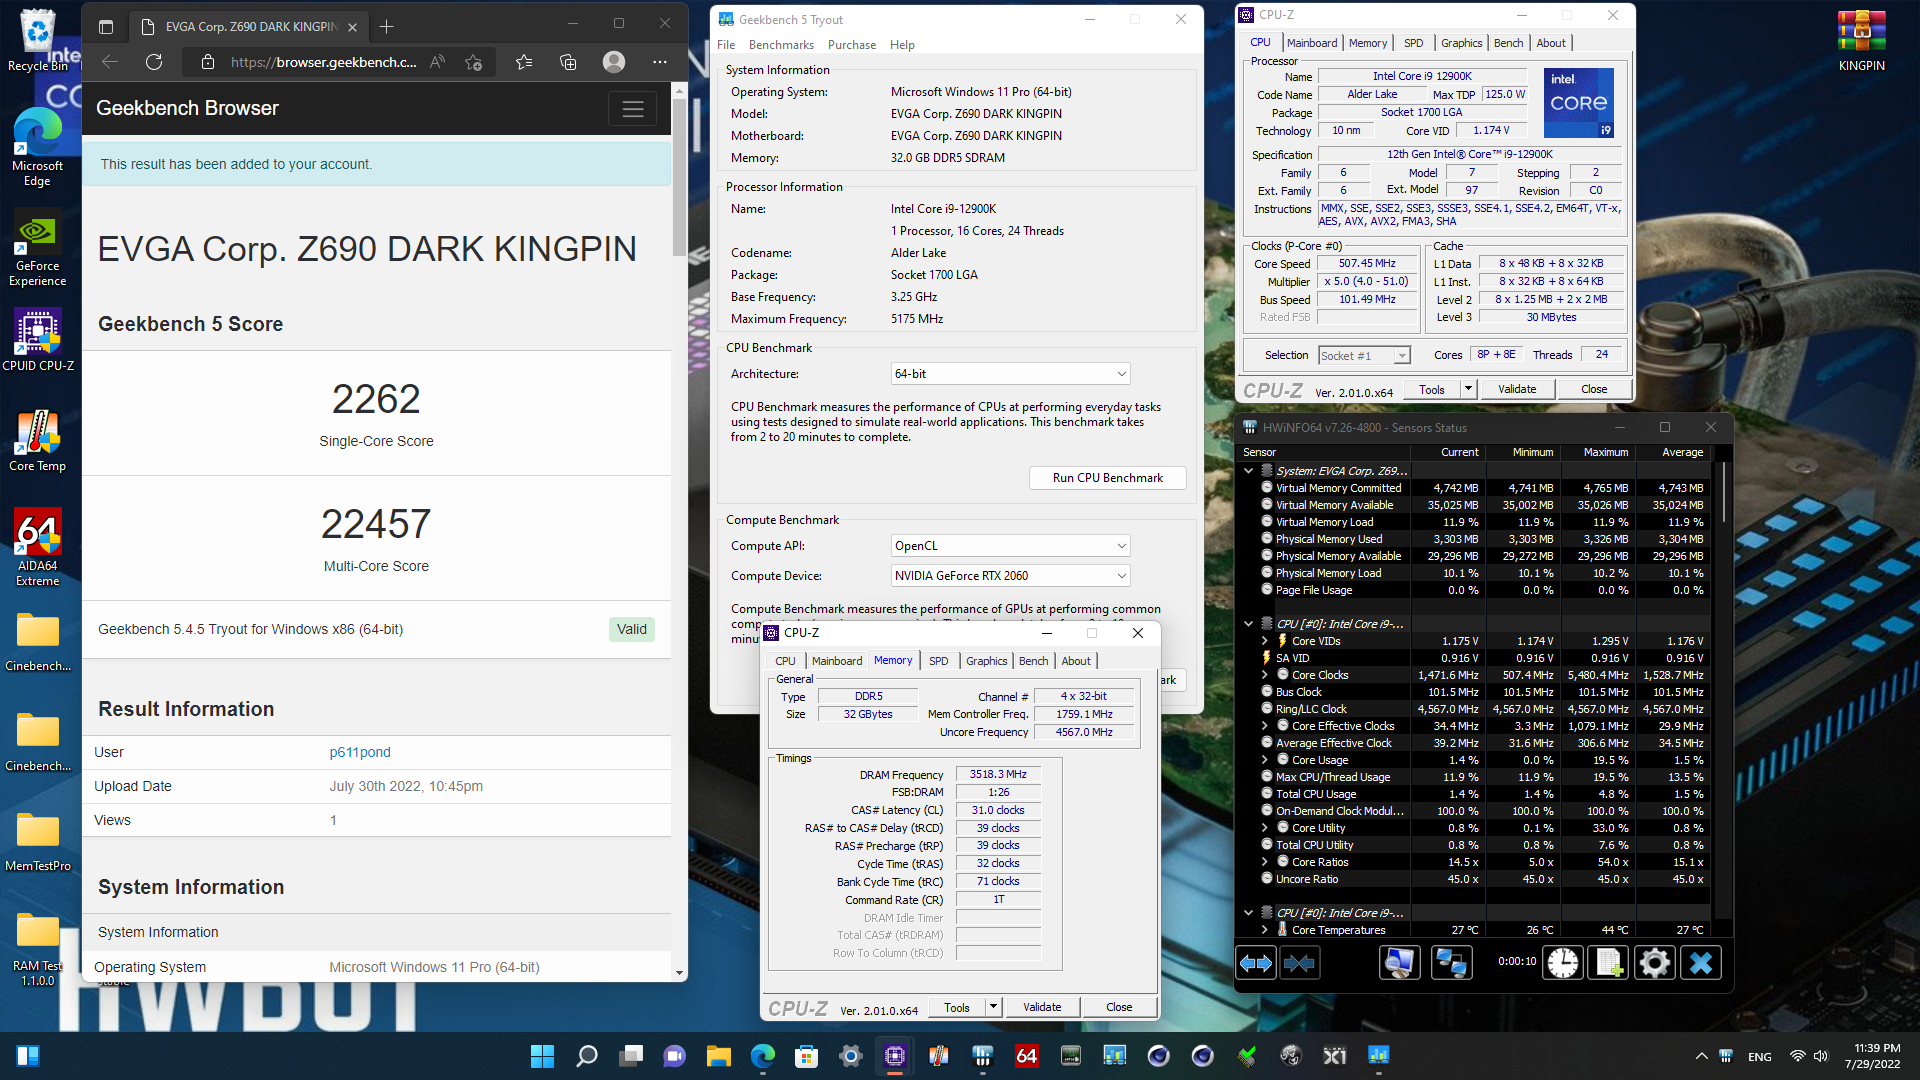Click the Valid badge on Geekbench result
This screenshot has width=1920, height=1080.
(632, 629)
